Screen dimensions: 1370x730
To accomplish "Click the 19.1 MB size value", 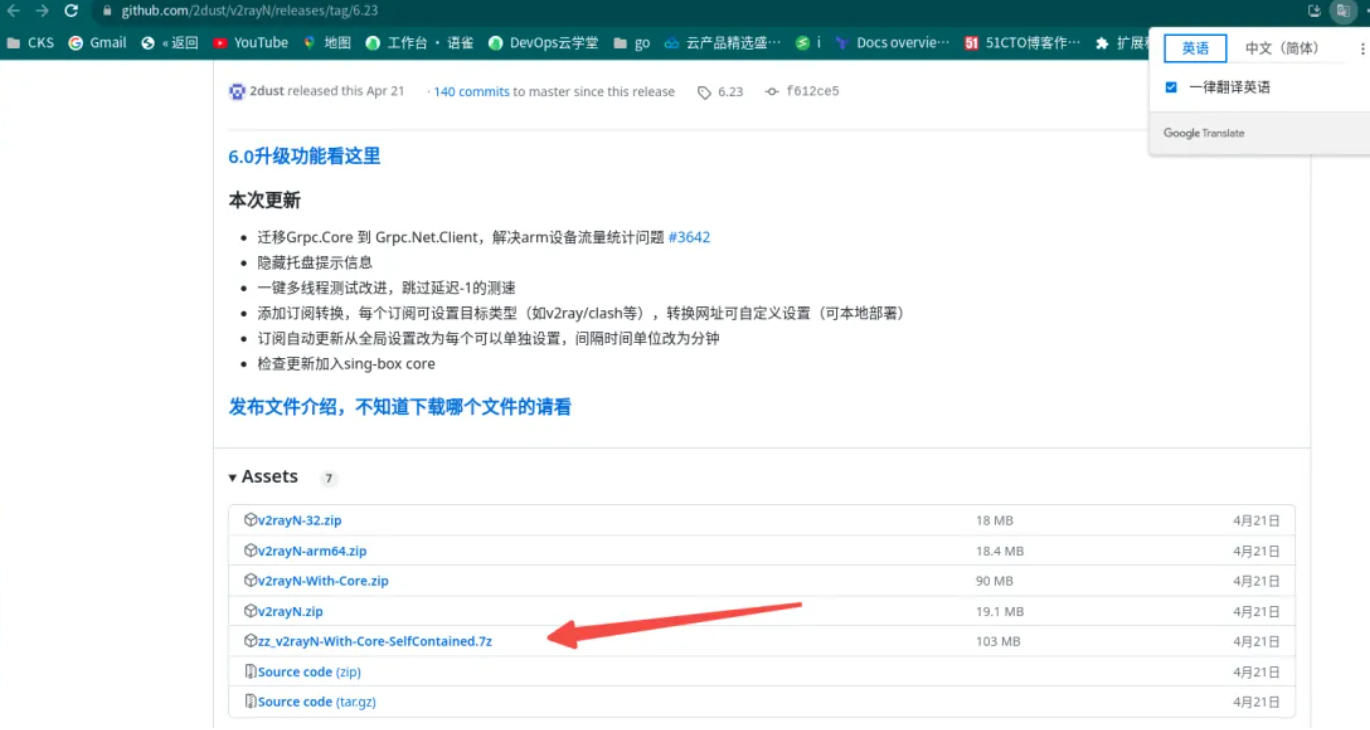I will coord(1000,611).
